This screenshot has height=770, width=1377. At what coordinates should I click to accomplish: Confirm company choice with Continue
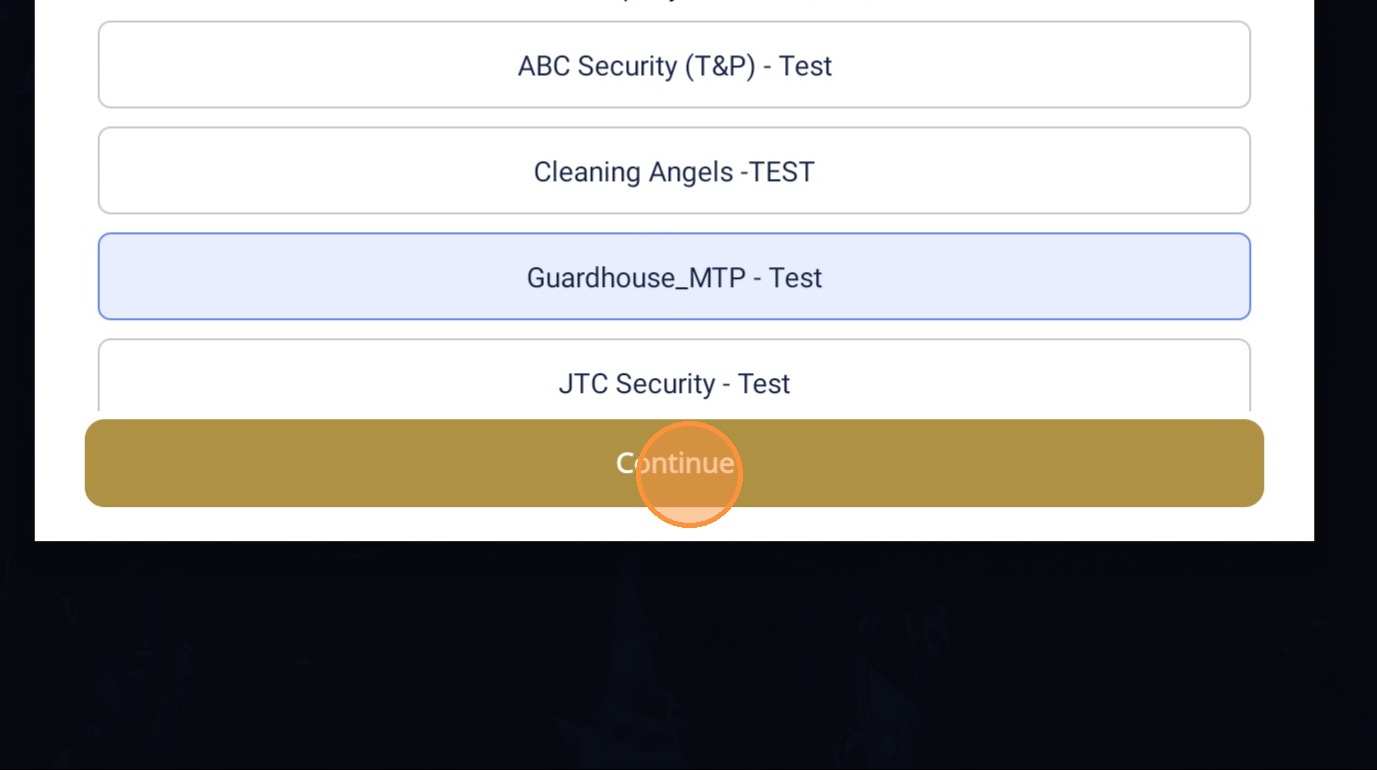point(674,463)
